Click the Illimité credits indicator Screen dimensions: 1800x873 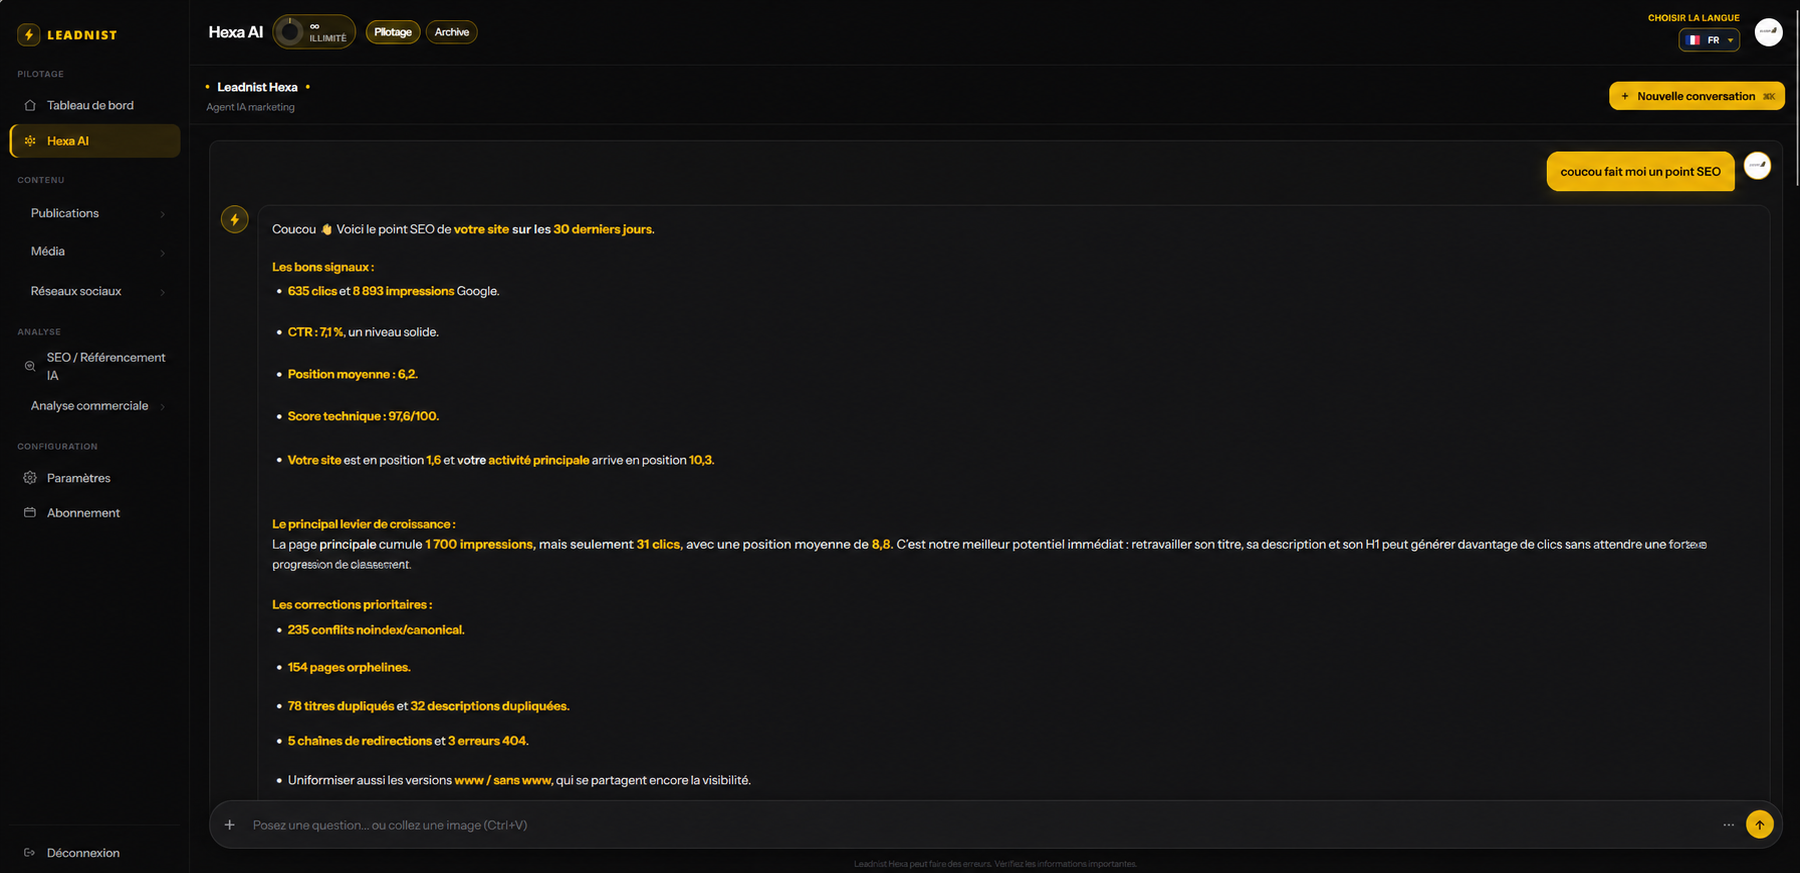click(x=314, y=32)
